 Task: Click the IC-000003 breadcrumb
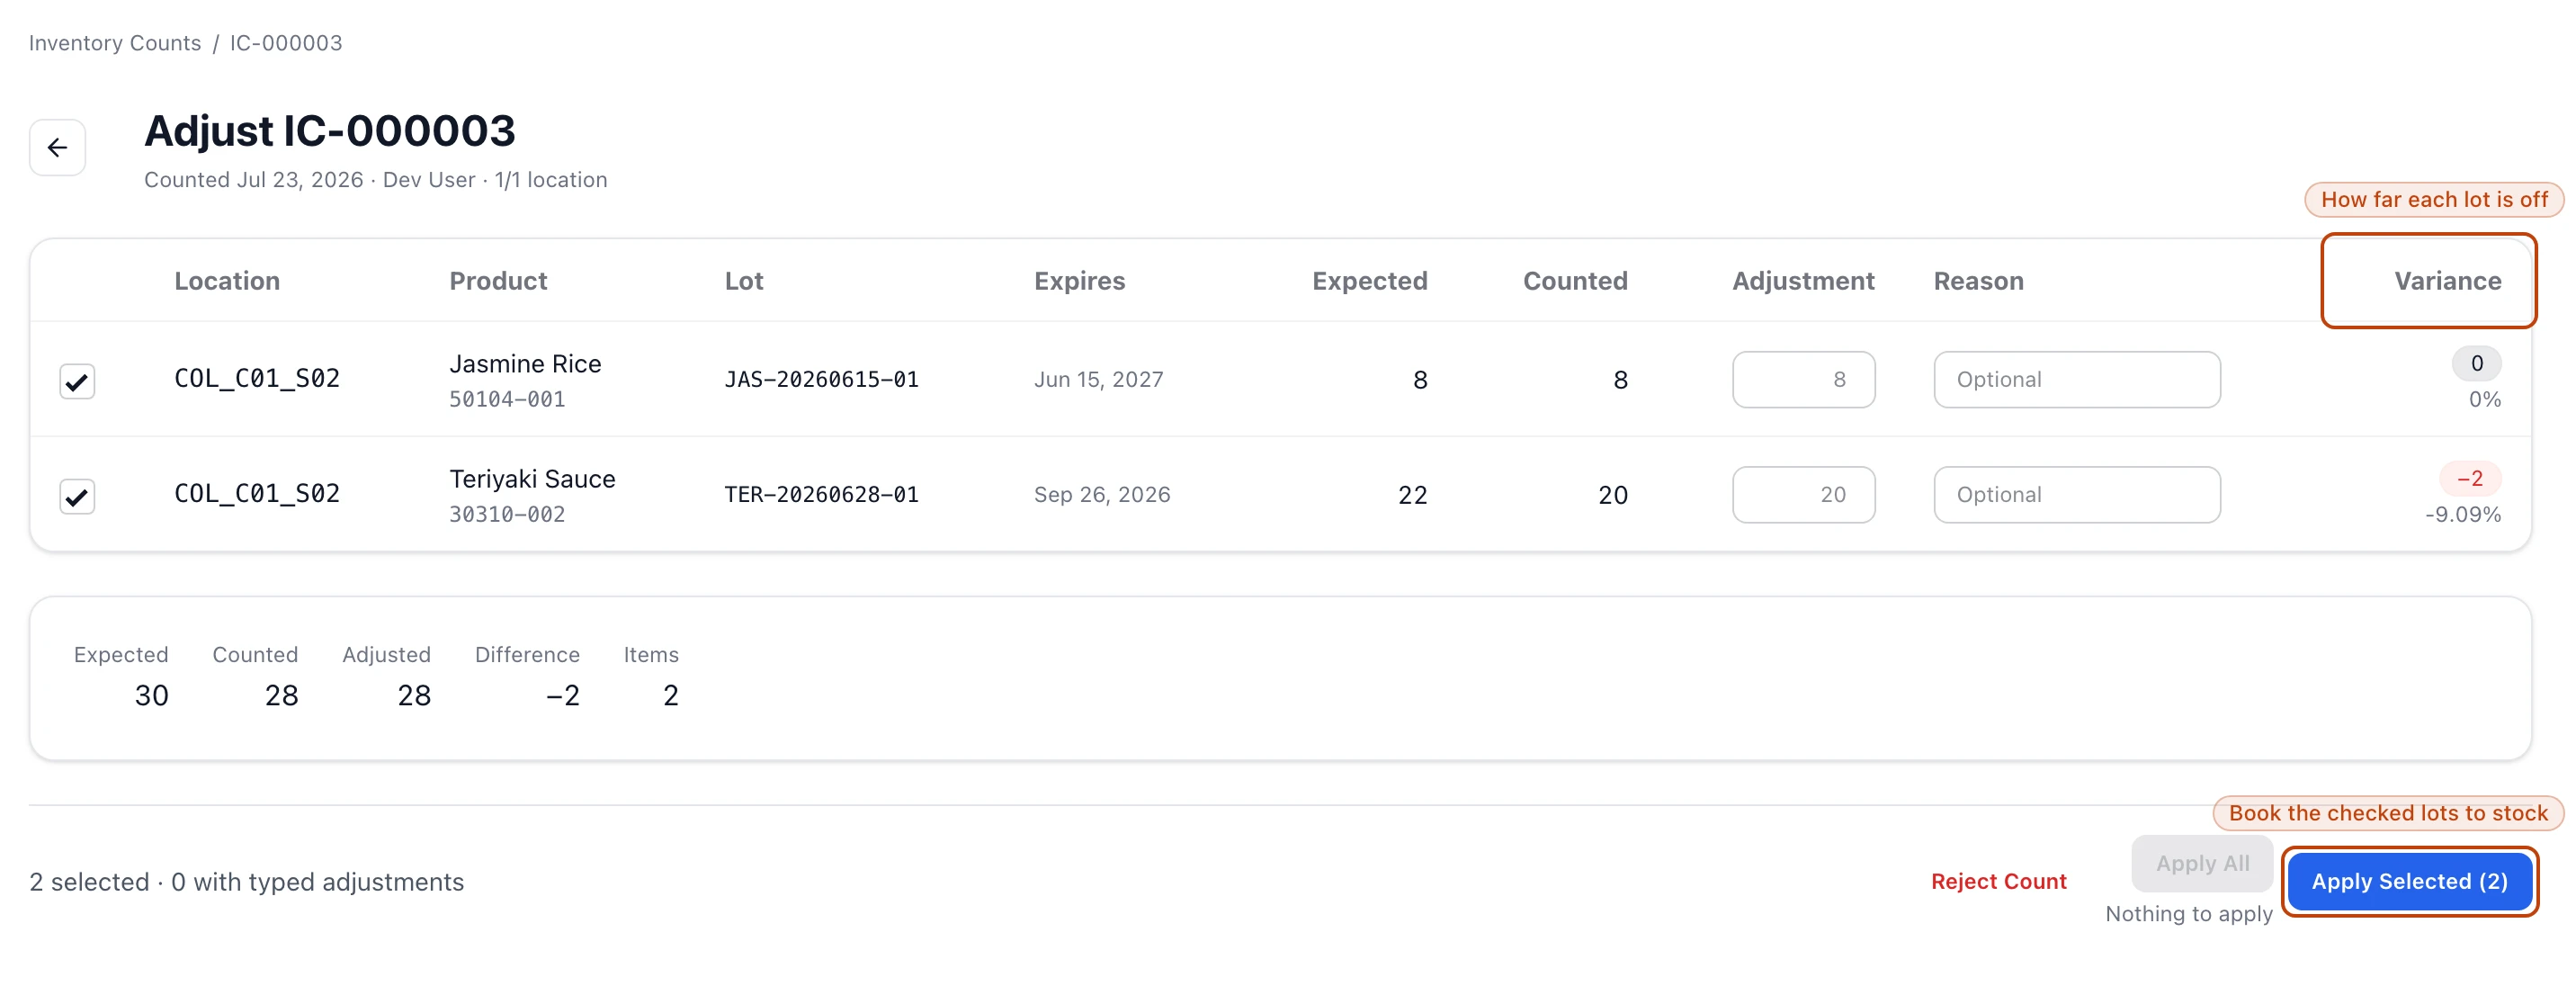click(x=286, y=43)
